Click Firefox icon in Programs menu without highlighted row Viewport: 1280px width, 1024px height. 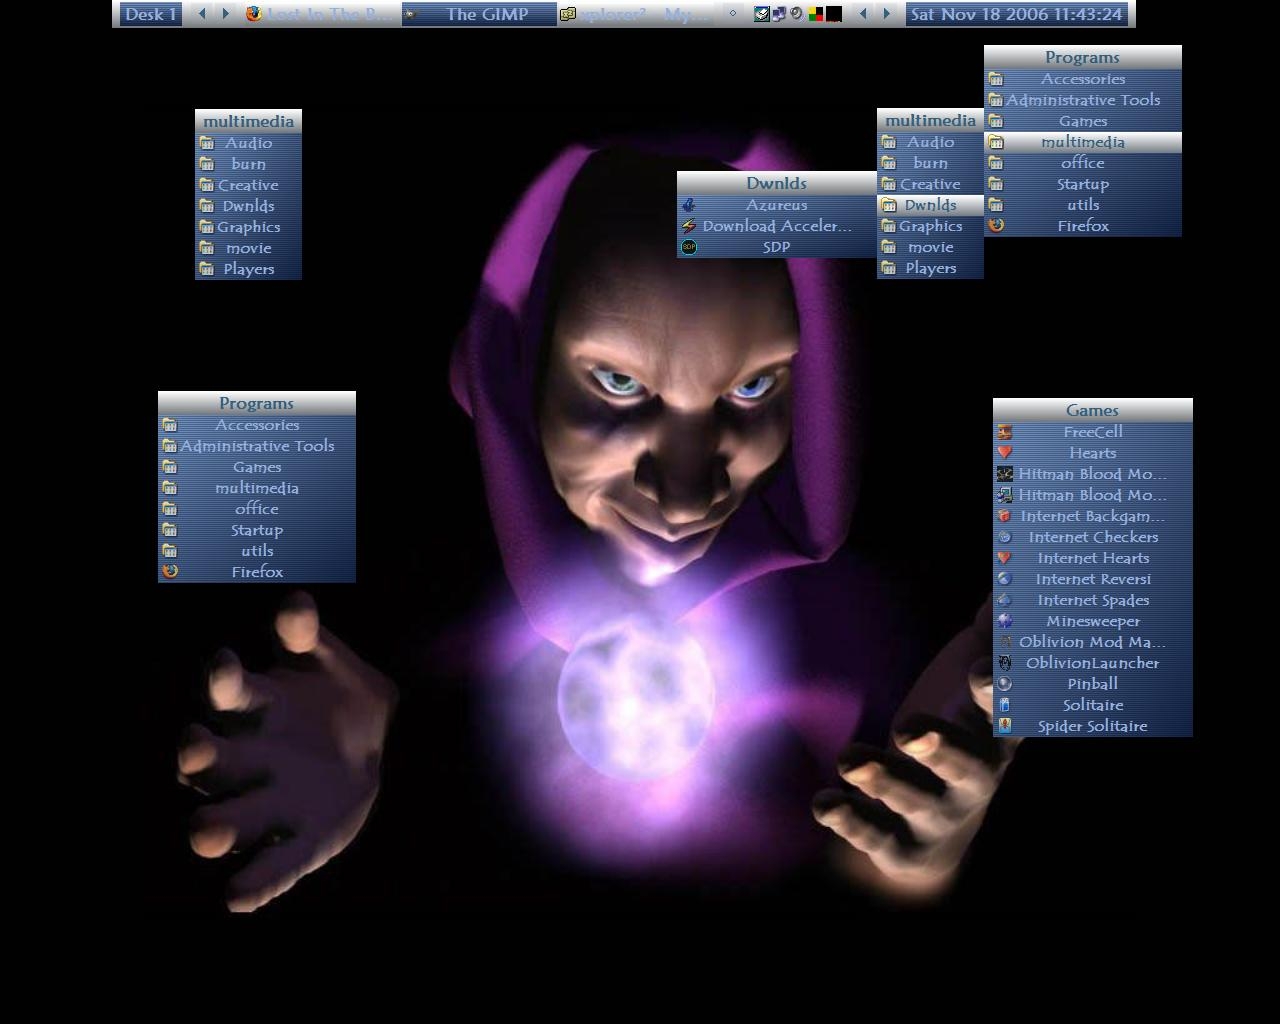tap(170, 572)
